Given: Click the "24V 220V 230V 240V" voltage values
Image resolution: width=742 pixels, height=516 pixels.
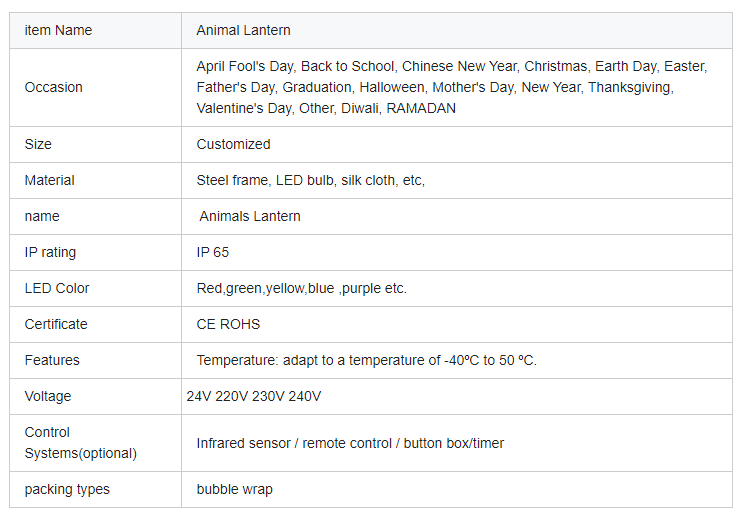Looking at the screenshot, I should pyautogui.click(x=254, y=396).
